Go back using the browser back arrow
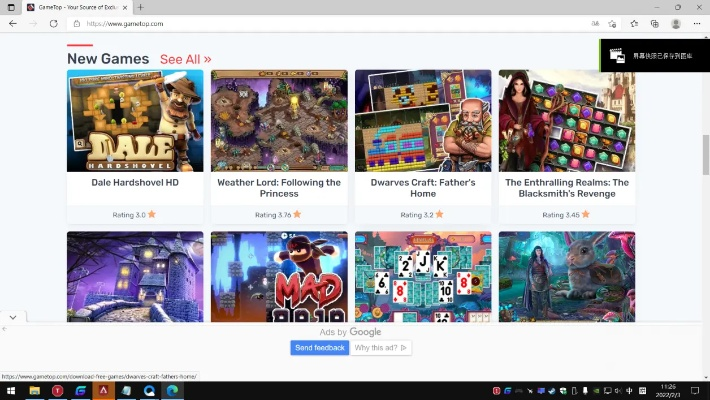Viewport: 710px width, 400px height. pyautogui.click(x=13, y=24)
